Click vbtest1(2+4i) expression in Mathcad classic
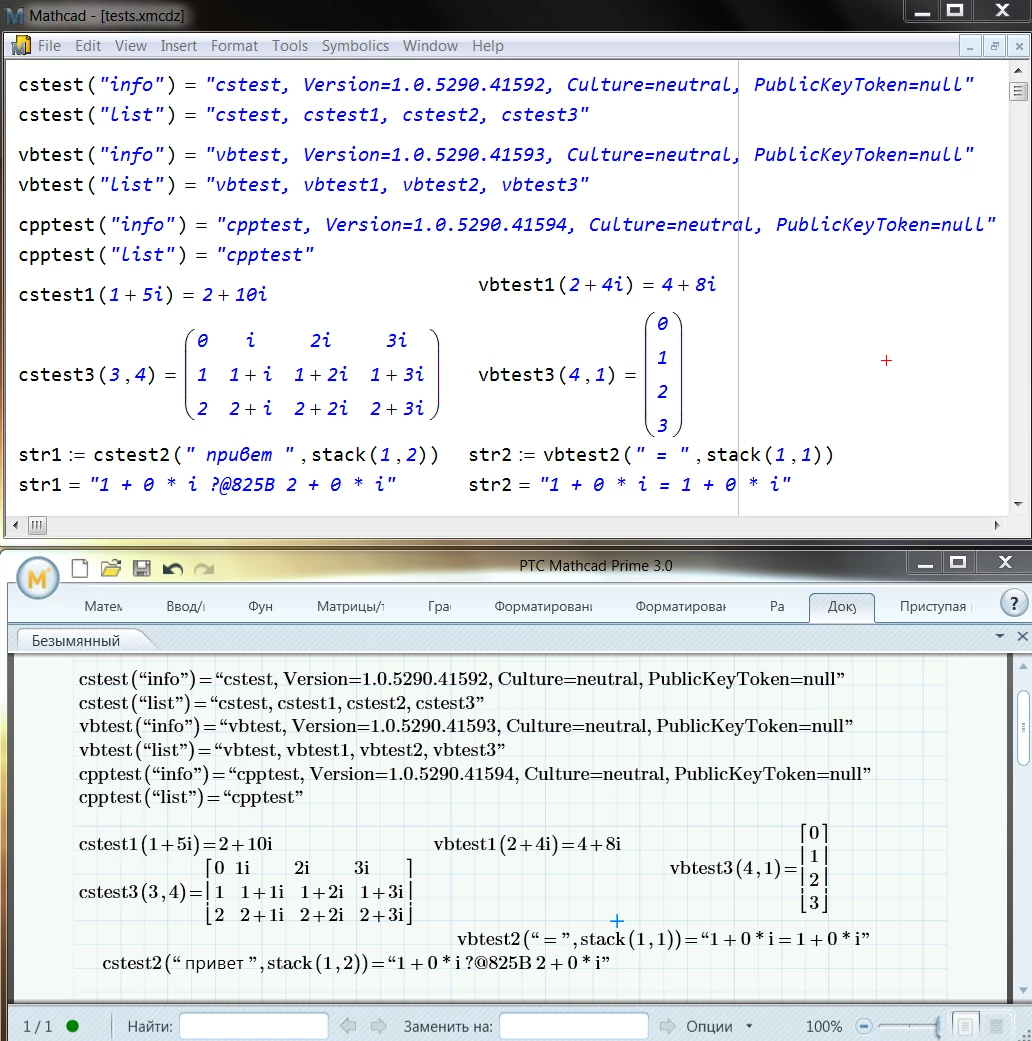This screenshot has height=1041, width=1032. (x=597, y=285)
